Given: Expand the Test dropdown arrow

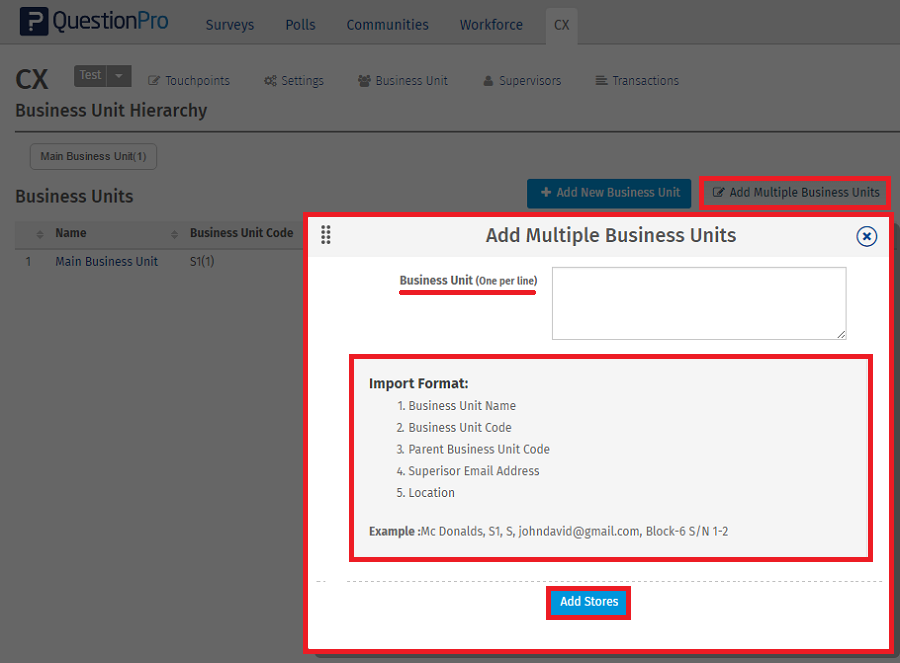Looking at the screenshot, I should click(119, 75).
